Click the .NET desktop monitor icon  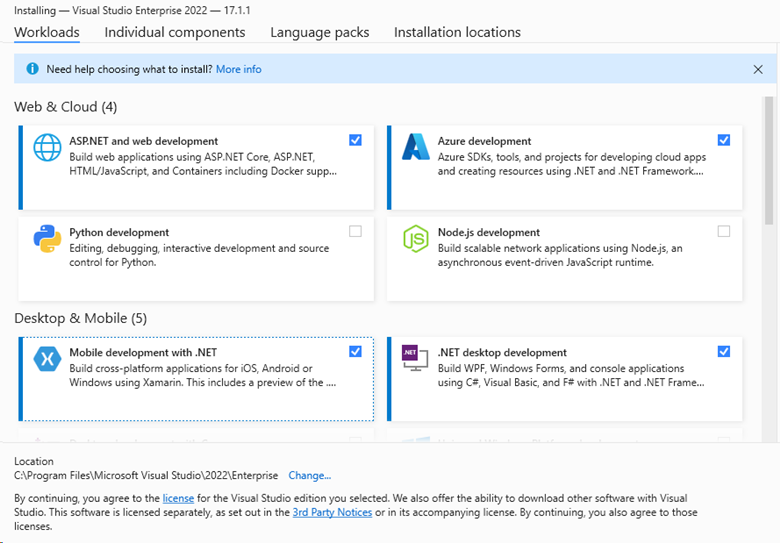point(415,358)
